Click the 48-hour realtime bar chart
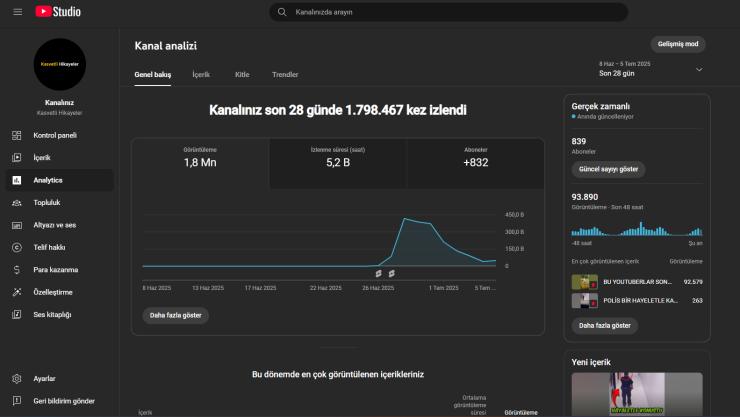Screen dimensions: 740x417 click(x=637, y=229)
